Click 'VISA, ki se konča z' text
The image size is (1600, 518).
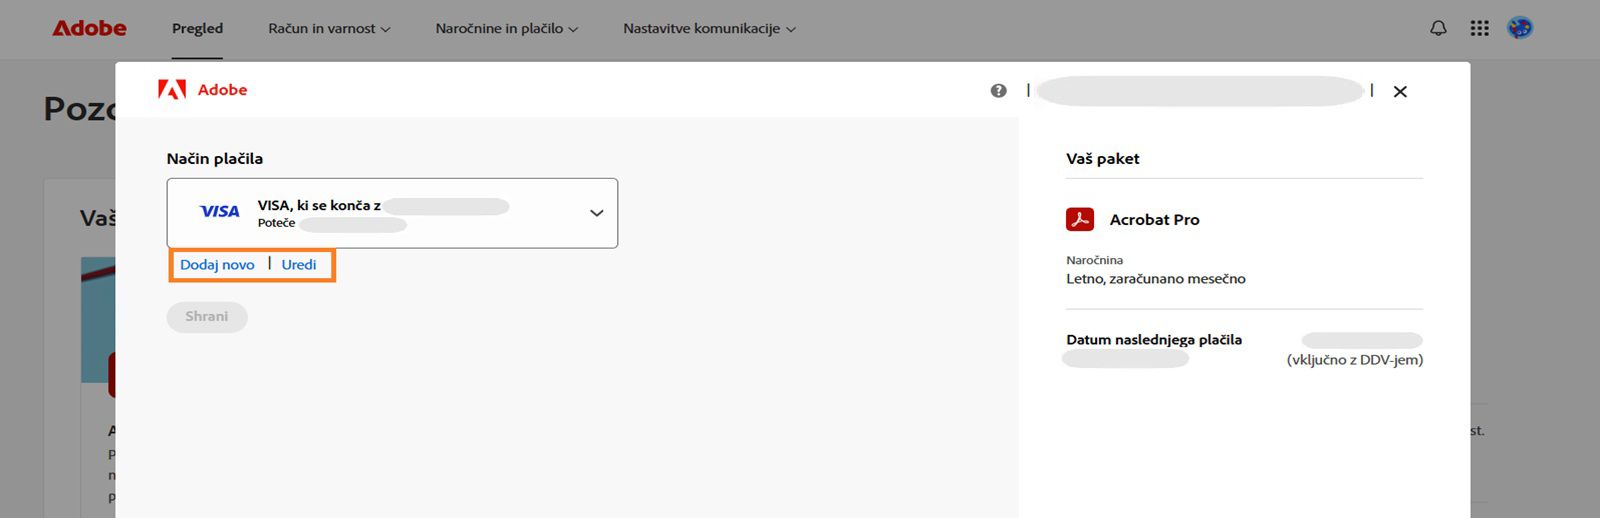[x=319, y=205]
